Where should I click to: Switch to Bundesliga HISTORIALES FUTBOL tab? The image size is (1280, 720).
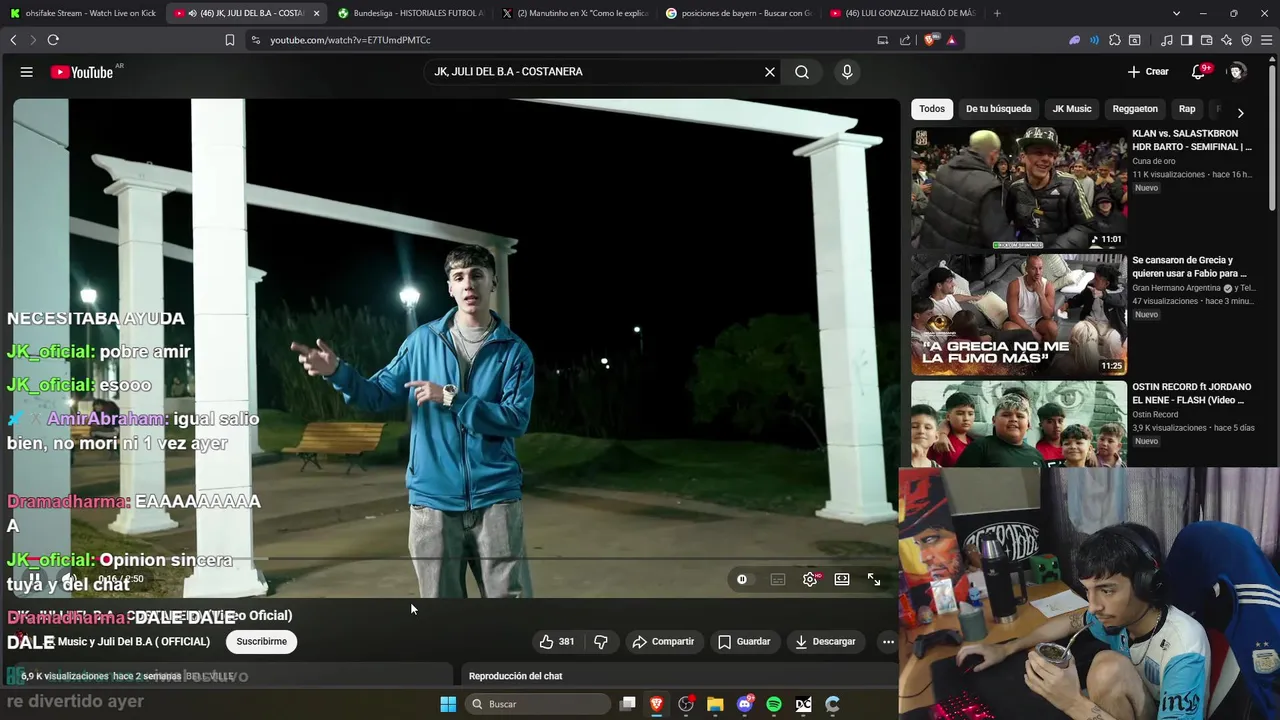click(411, 13)
